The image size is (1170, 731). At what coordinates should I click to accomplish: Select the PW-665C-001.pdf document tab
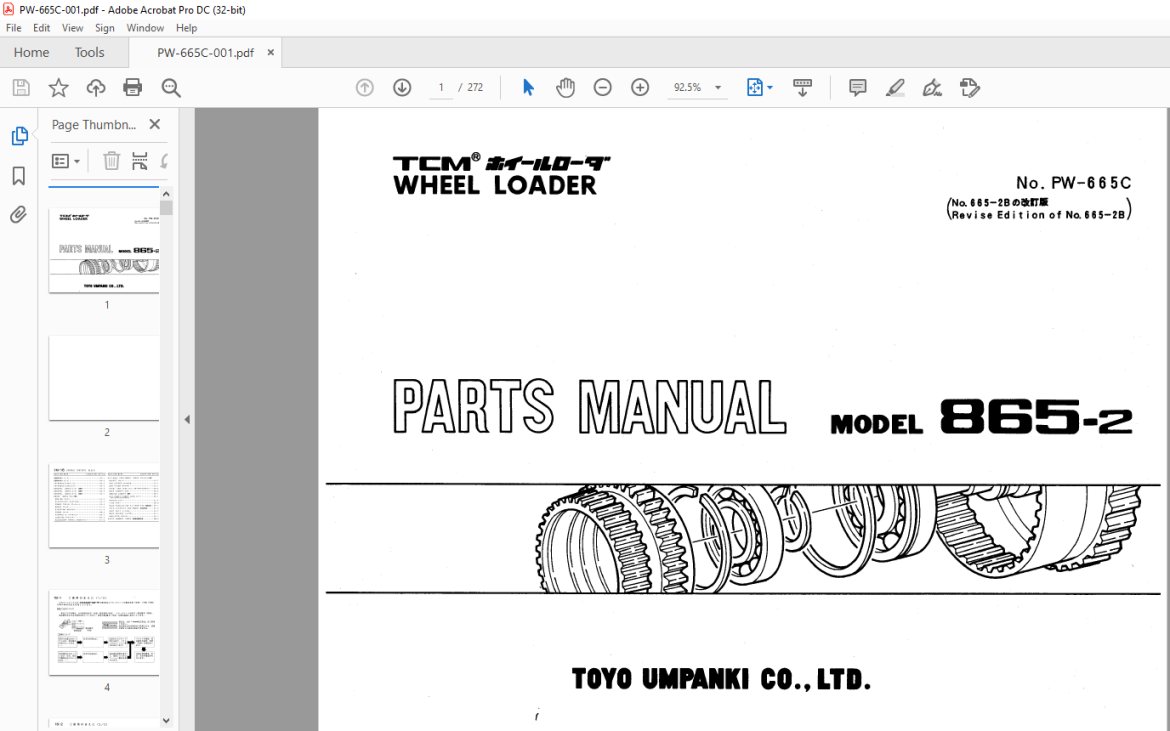pos(205,52)
